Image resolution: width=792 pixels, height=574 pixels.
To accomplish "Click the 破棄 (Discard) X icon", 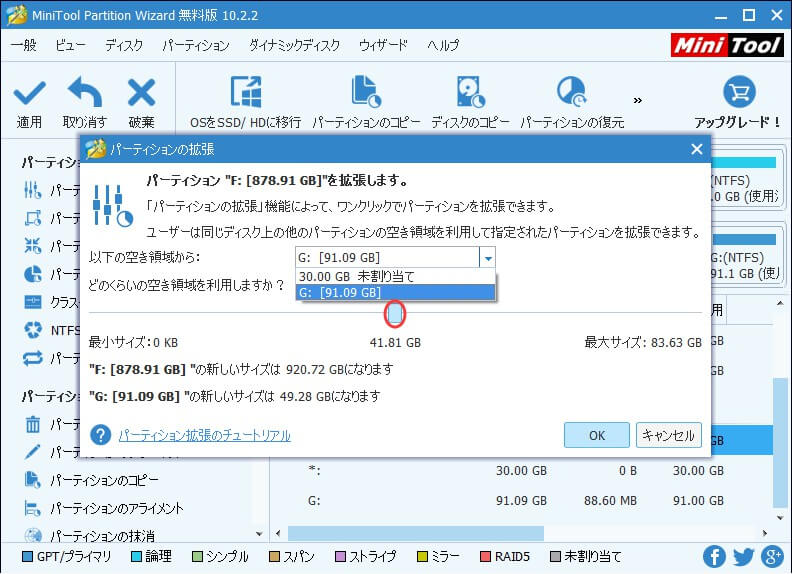I will (141, 92).
